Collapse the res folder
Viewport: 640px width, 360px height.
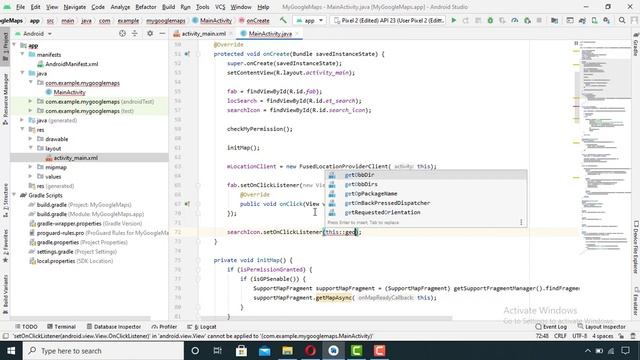pyautogui.click(x=23, y=129)
